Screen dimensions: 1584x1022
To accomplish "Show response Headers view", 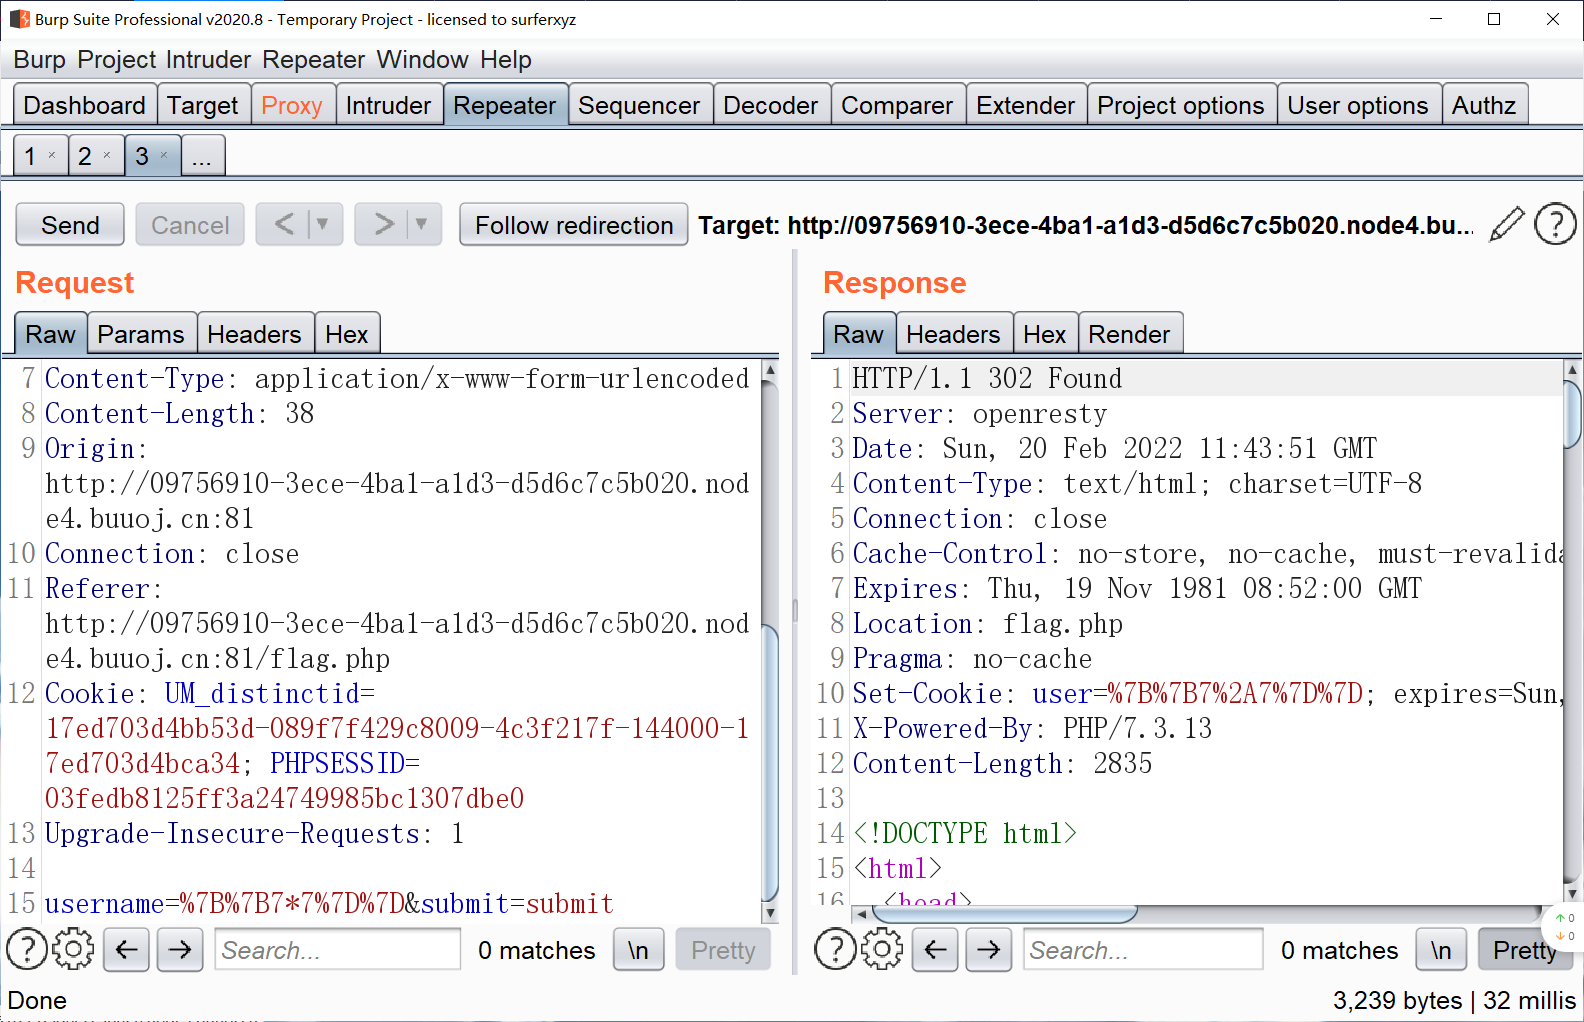I will pyautogui.click(x=953, y=334).
